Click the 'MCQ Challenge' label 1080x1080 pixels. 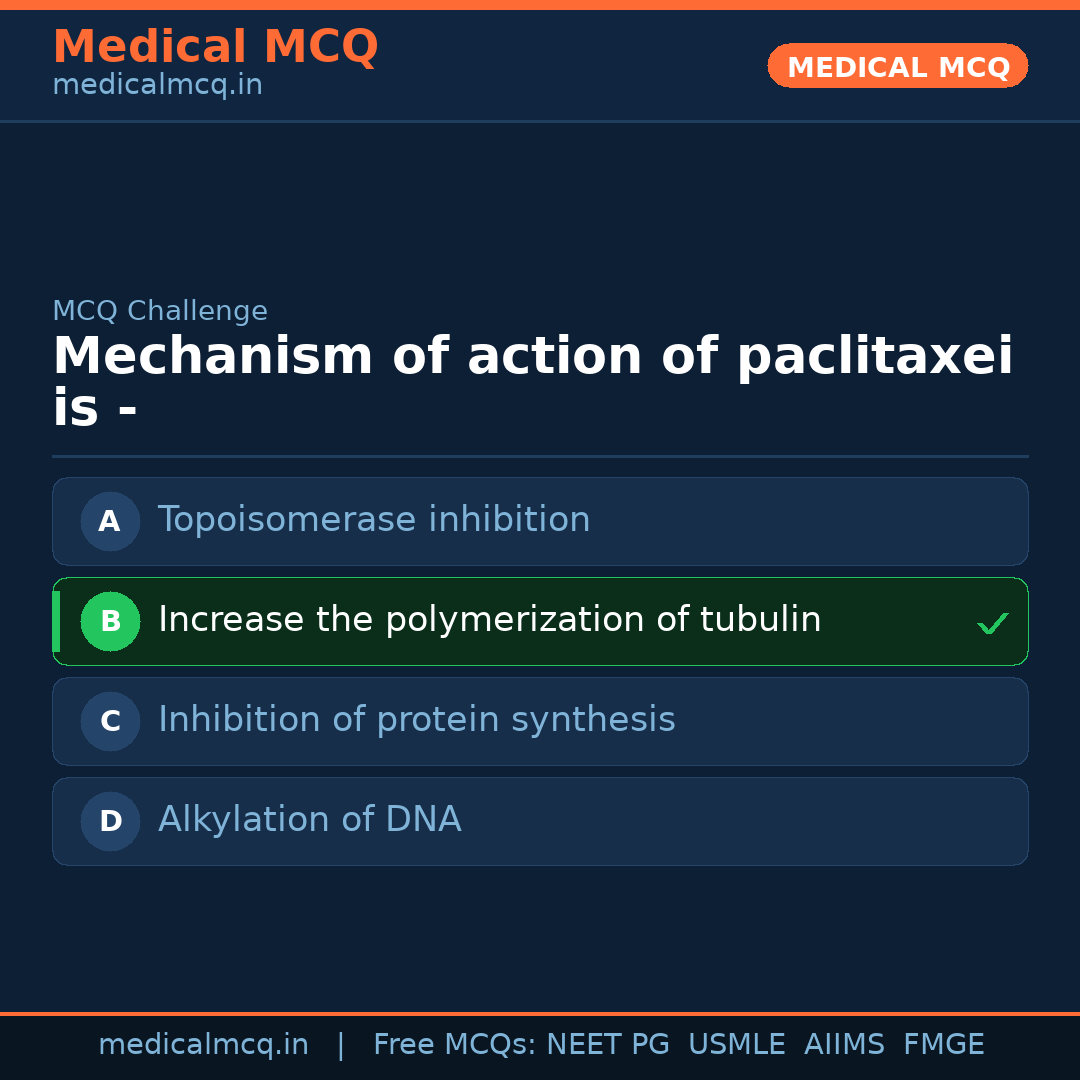click(160, 311)
